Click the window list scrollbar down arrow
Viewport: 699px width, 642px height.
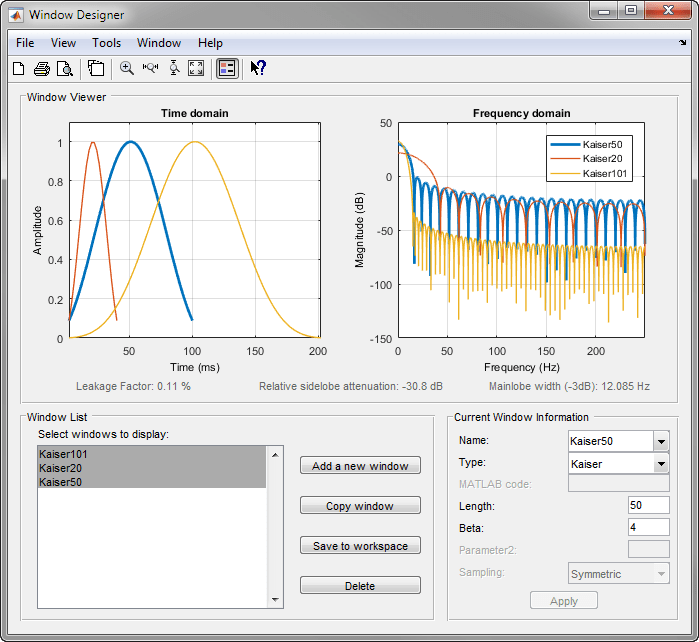click(276, 600)
